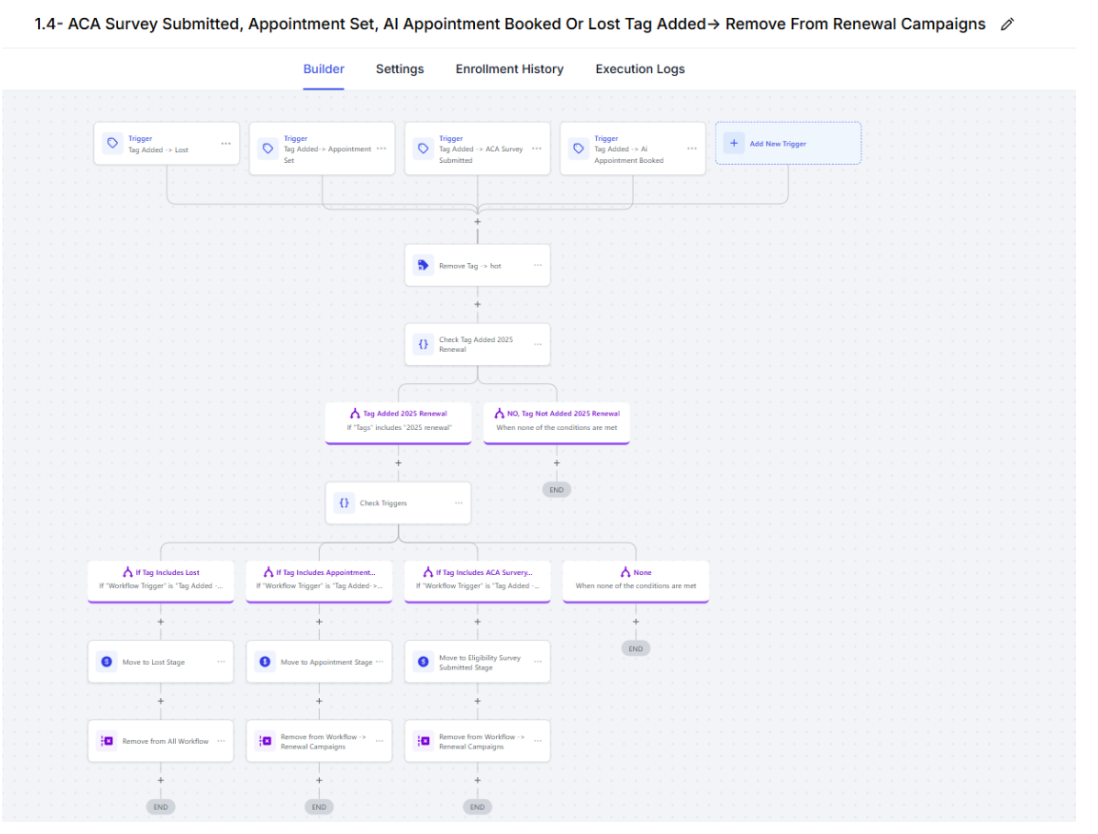Click curly braces icon on Check Tag Added 2025 Renewal

coord(424,344)
